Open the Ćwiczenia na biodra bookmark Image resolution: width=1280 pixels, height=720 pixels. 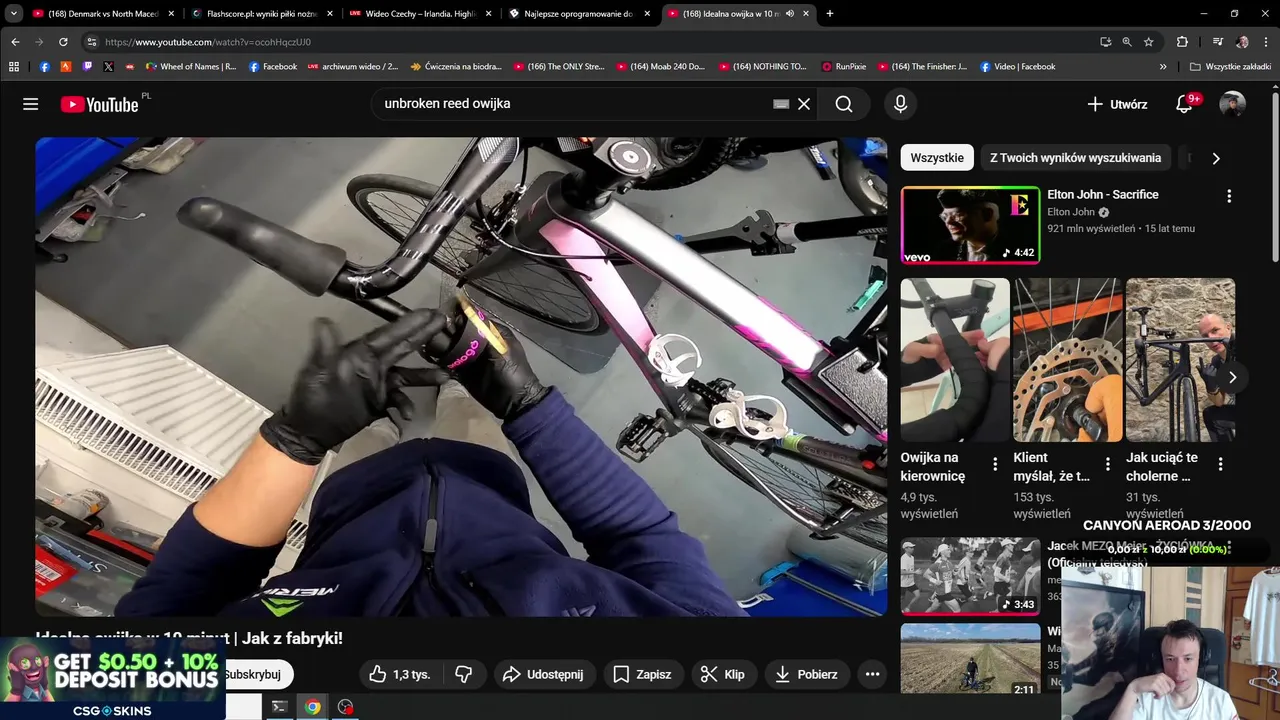click(455, 67)
